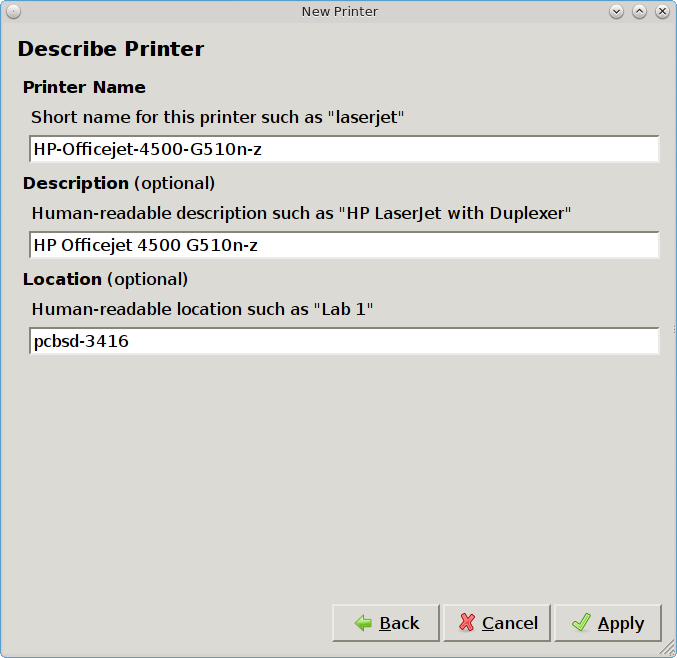Click the hint text mentioning "laserjet"

pyautogui.click(x=218, y=117)
